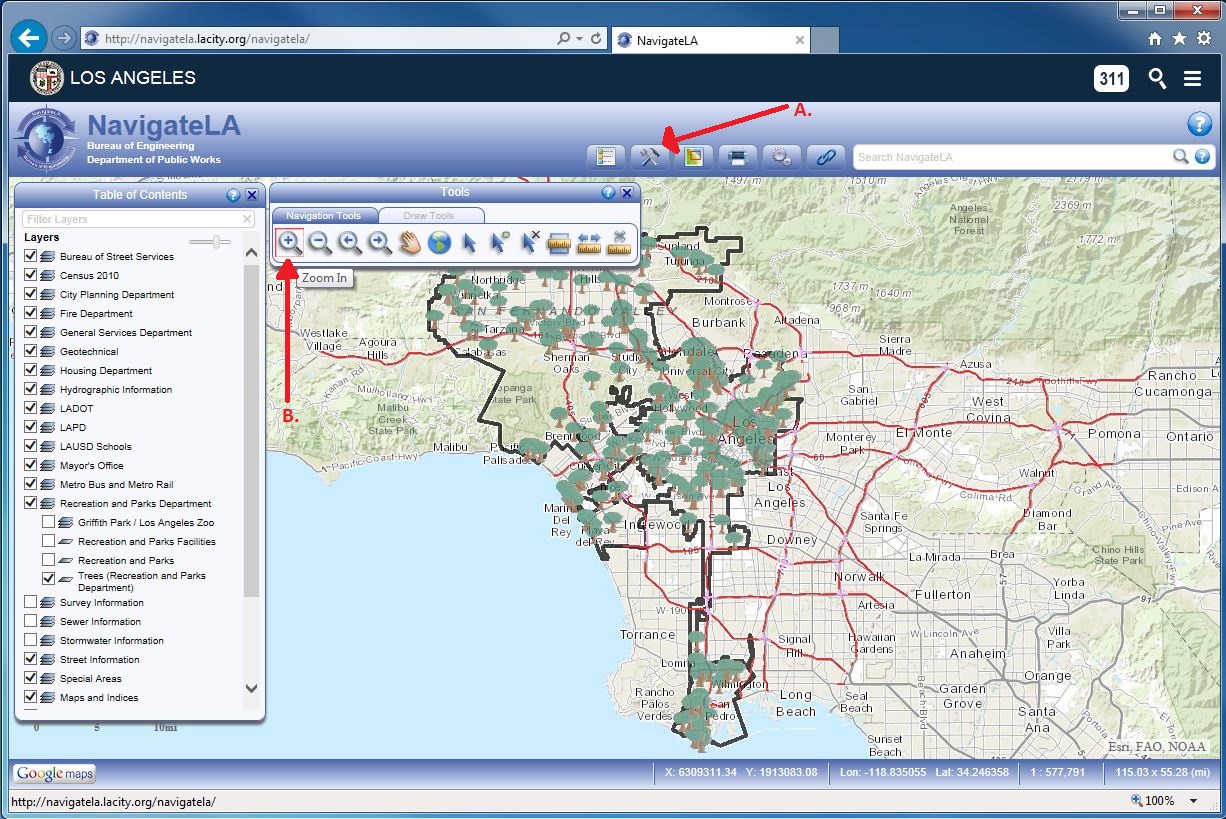Enable the Survey Information layer
The width and height of the screenshot is (1226, 819).
pos(30,602)
